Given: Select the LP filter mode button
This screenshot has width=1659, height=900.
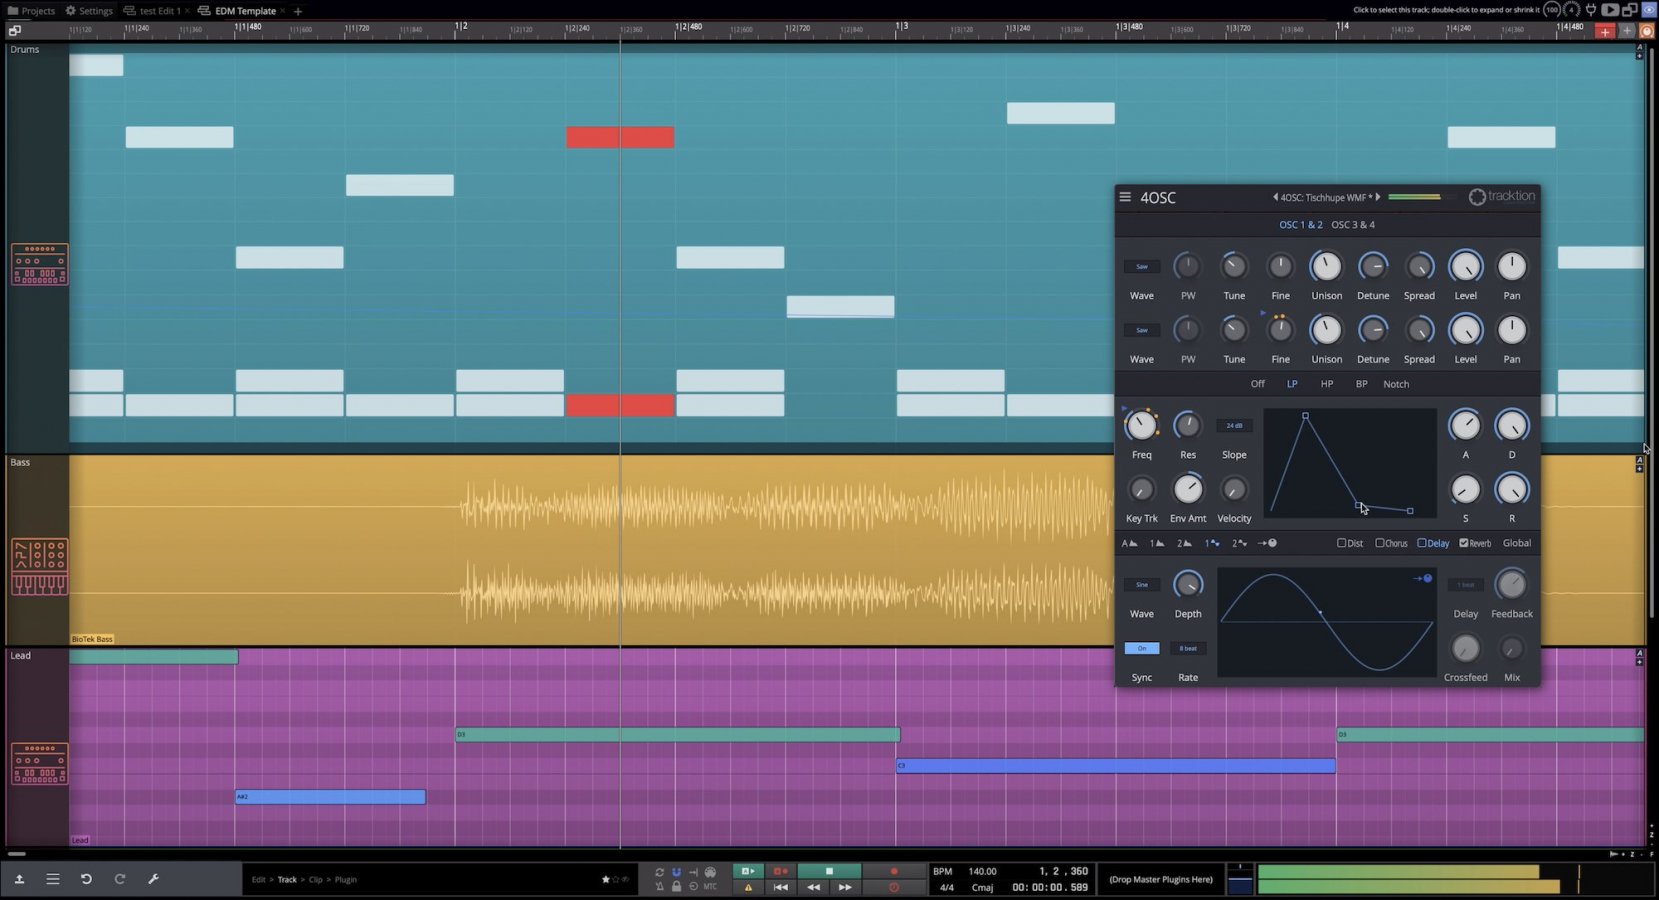Looking at the screenshot, I should point(1292,383).
